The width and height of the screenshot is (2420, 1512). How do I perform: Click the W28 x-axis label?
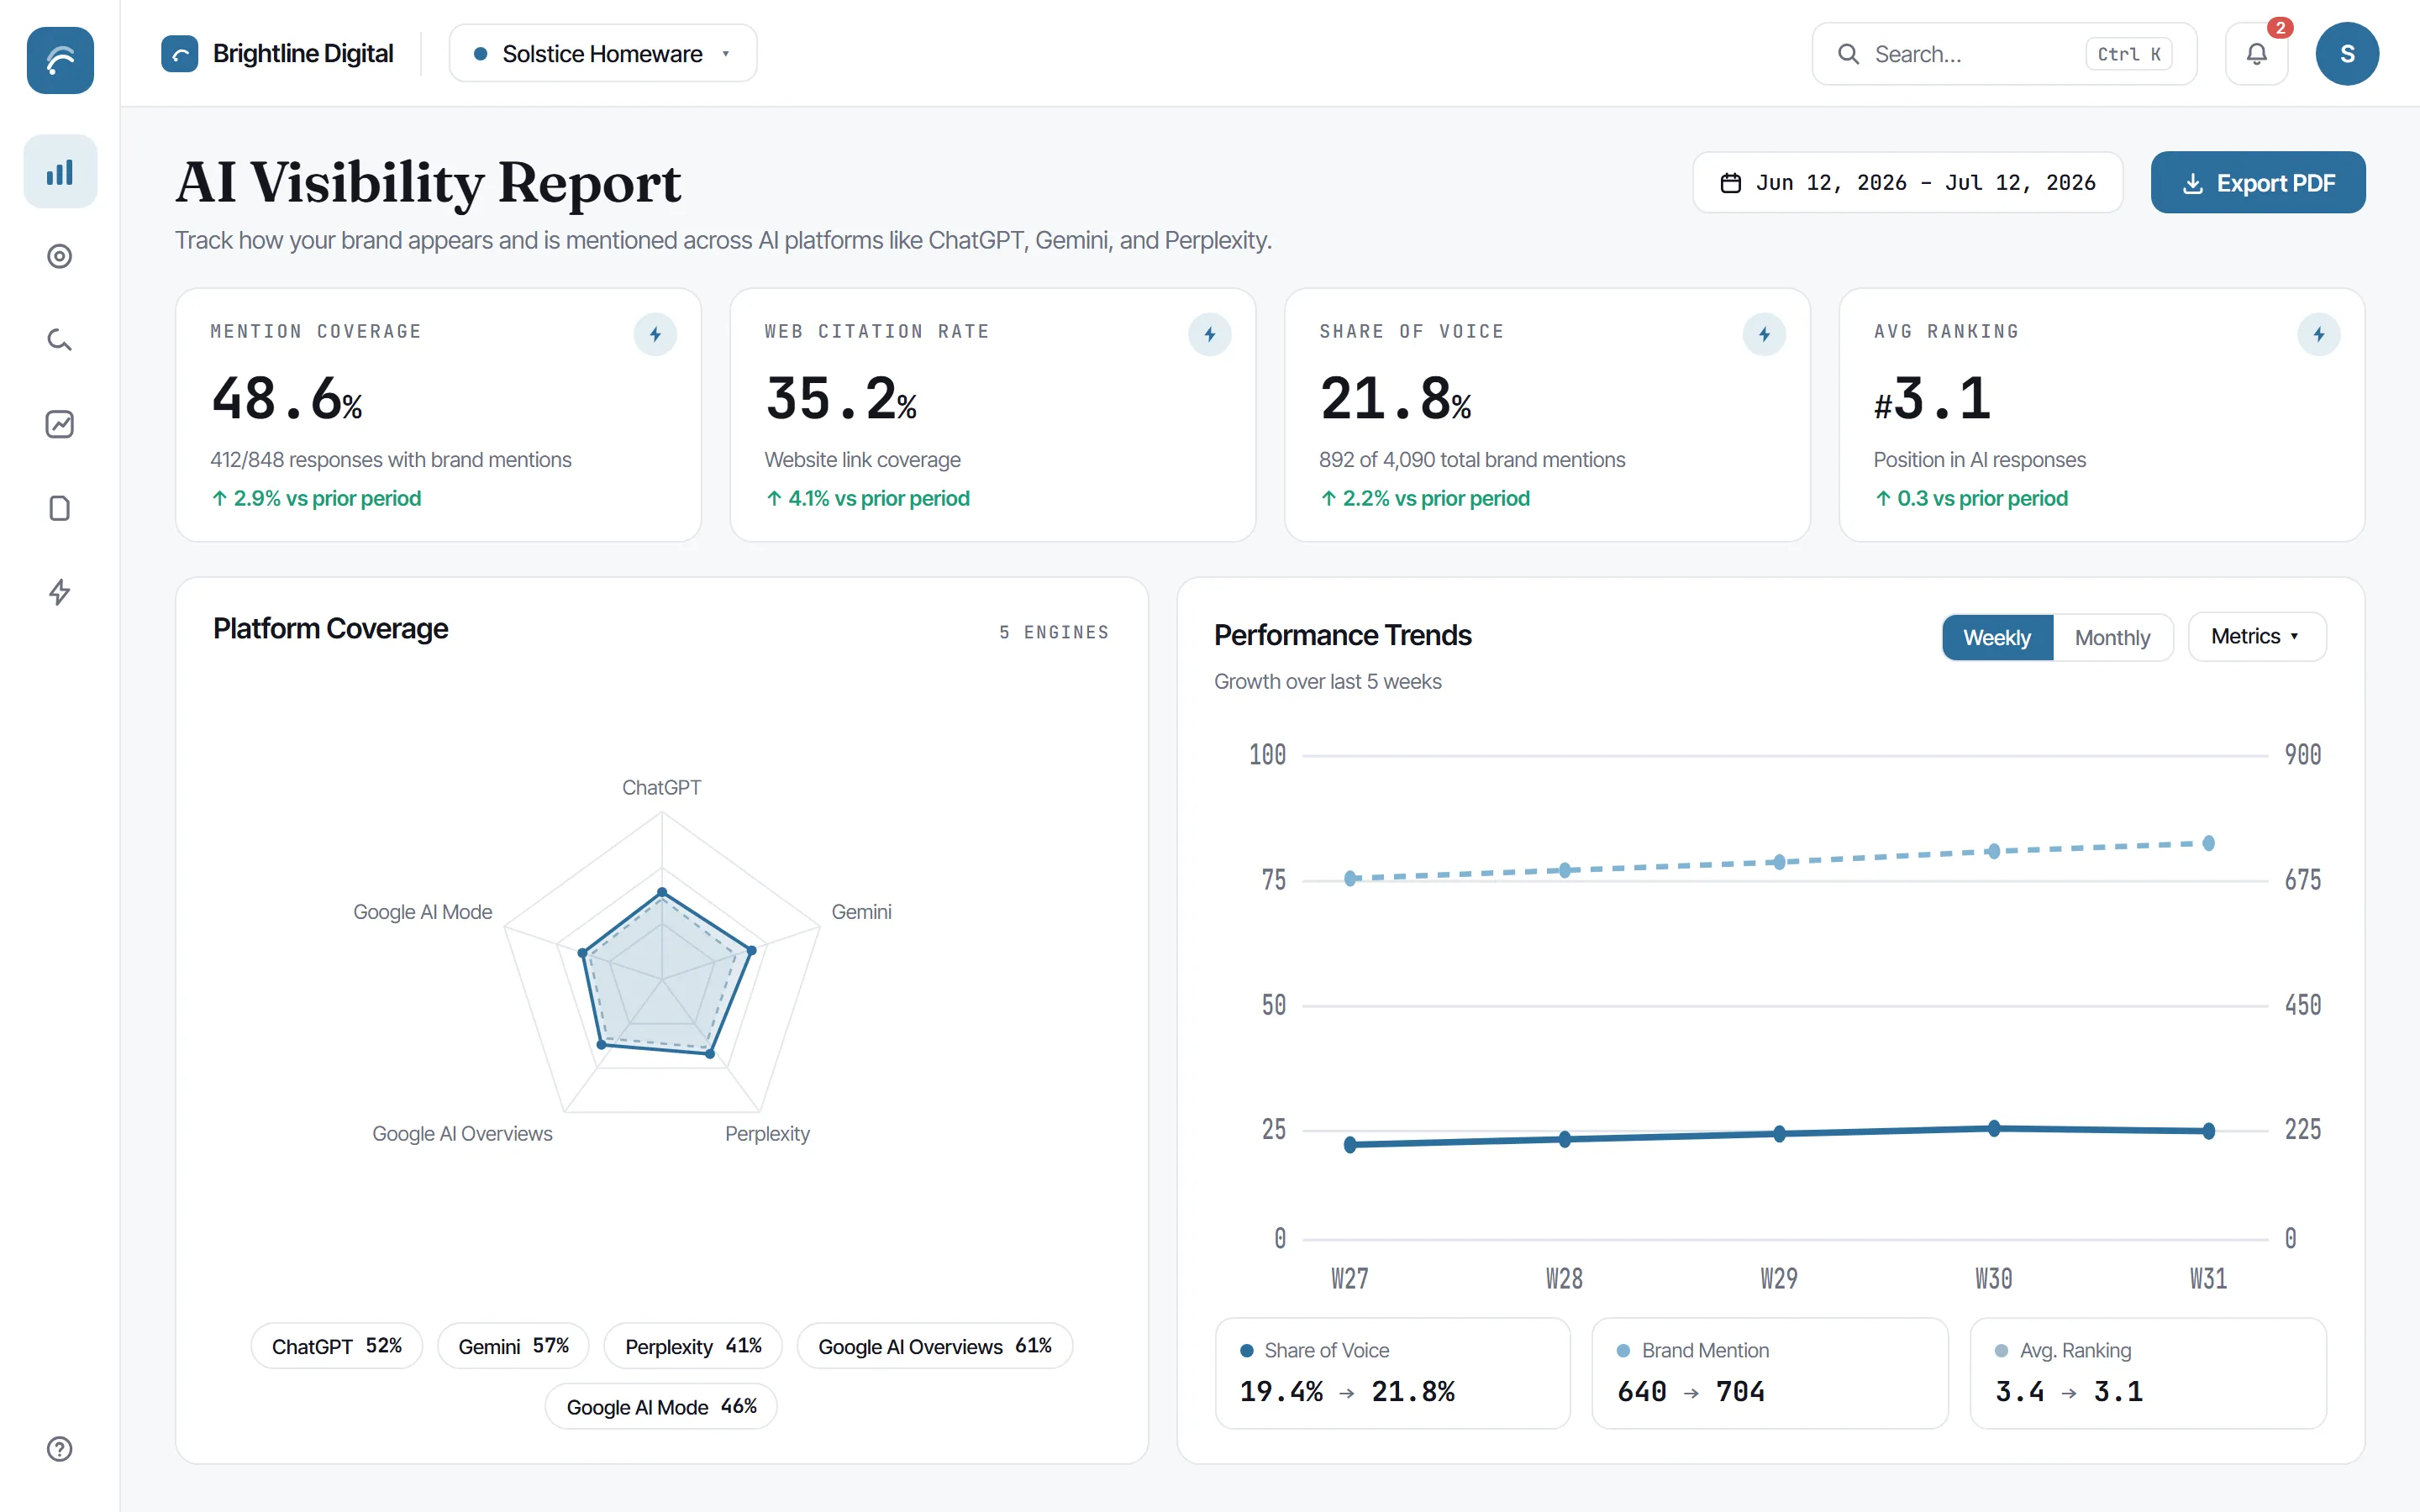[x=1564, y=1279]
